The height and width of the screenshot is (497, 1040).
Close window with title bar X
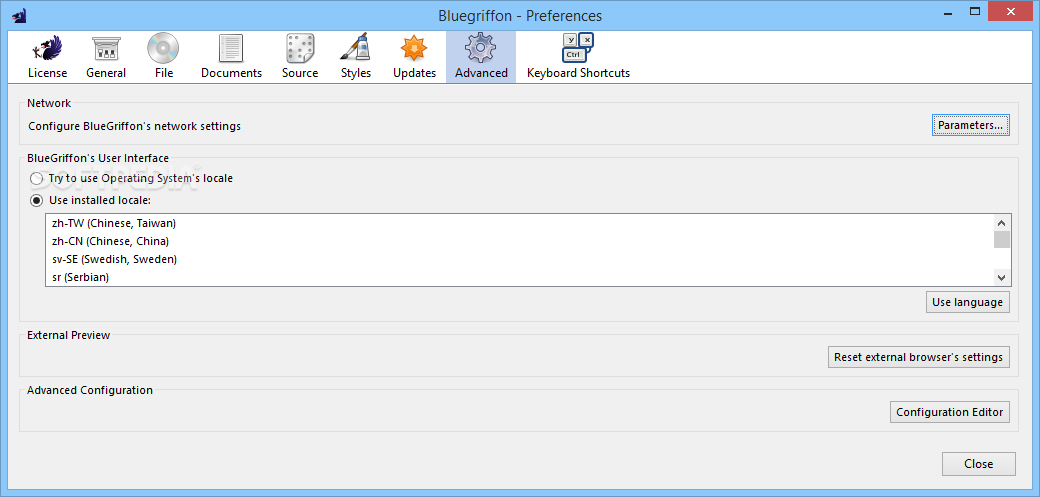1010,11
